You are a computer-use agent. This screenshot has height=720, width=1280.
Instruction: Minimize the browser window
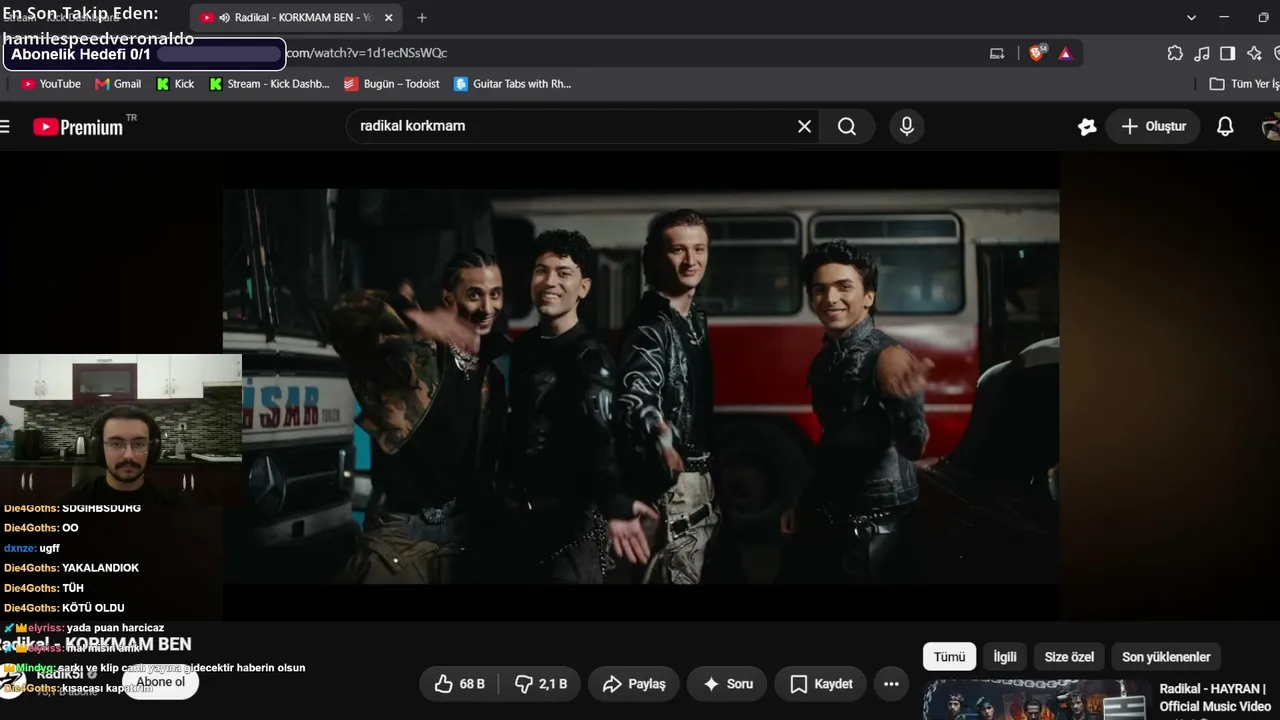[x=1225, y=17]
